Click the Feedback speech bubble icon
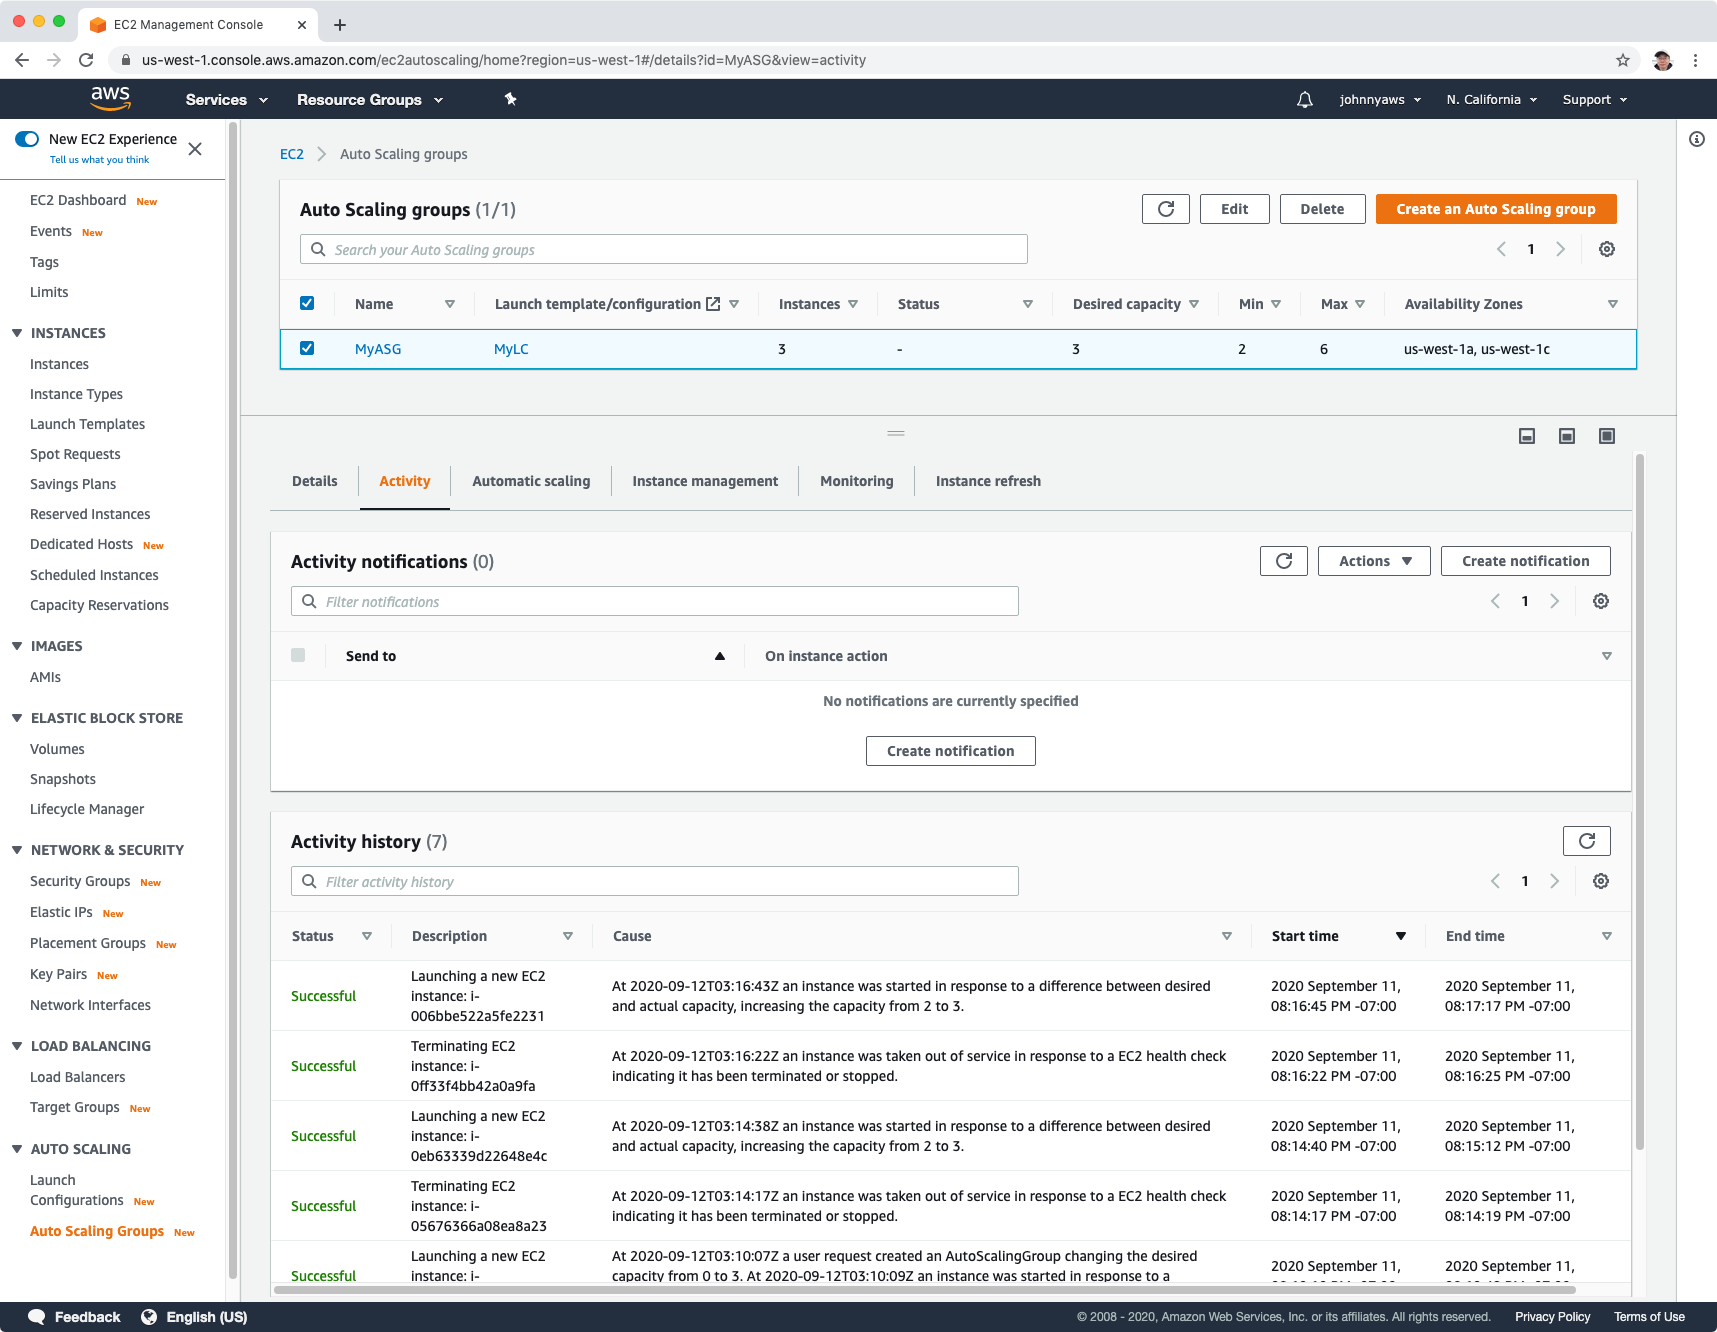Image resolution: width=1717 pixels, height=1332 pixels. 37,1317
